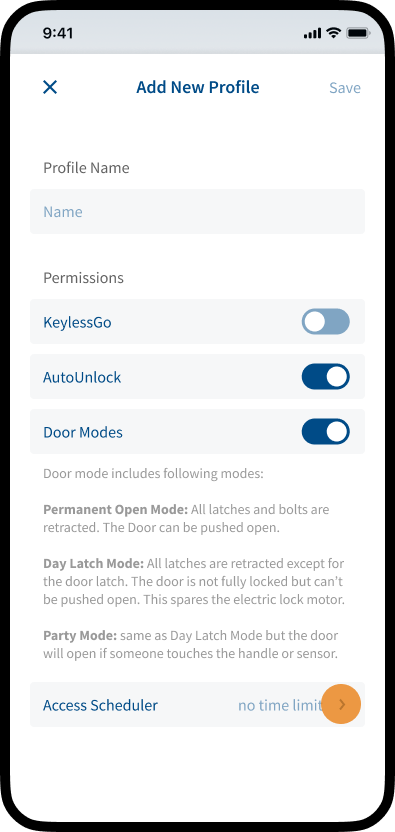
Task: Select the 'no time limit' value
Action: coord(280,705)
